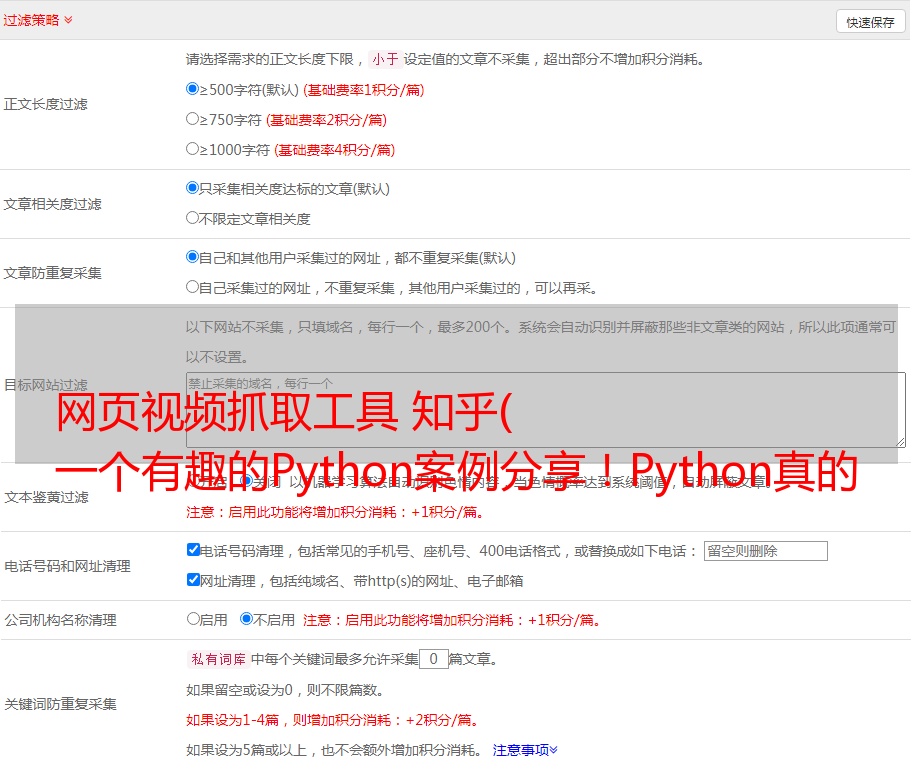
Task: Select the ≥500字符 (默认) length option
Action: pos(192,89)
